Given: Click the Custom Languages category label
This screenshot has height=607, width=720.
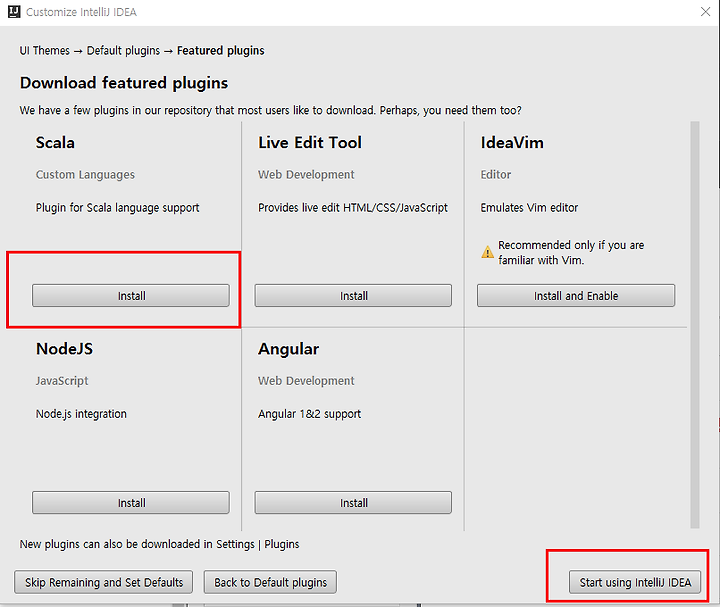Looking at the screenshot, I should [85, 174].
